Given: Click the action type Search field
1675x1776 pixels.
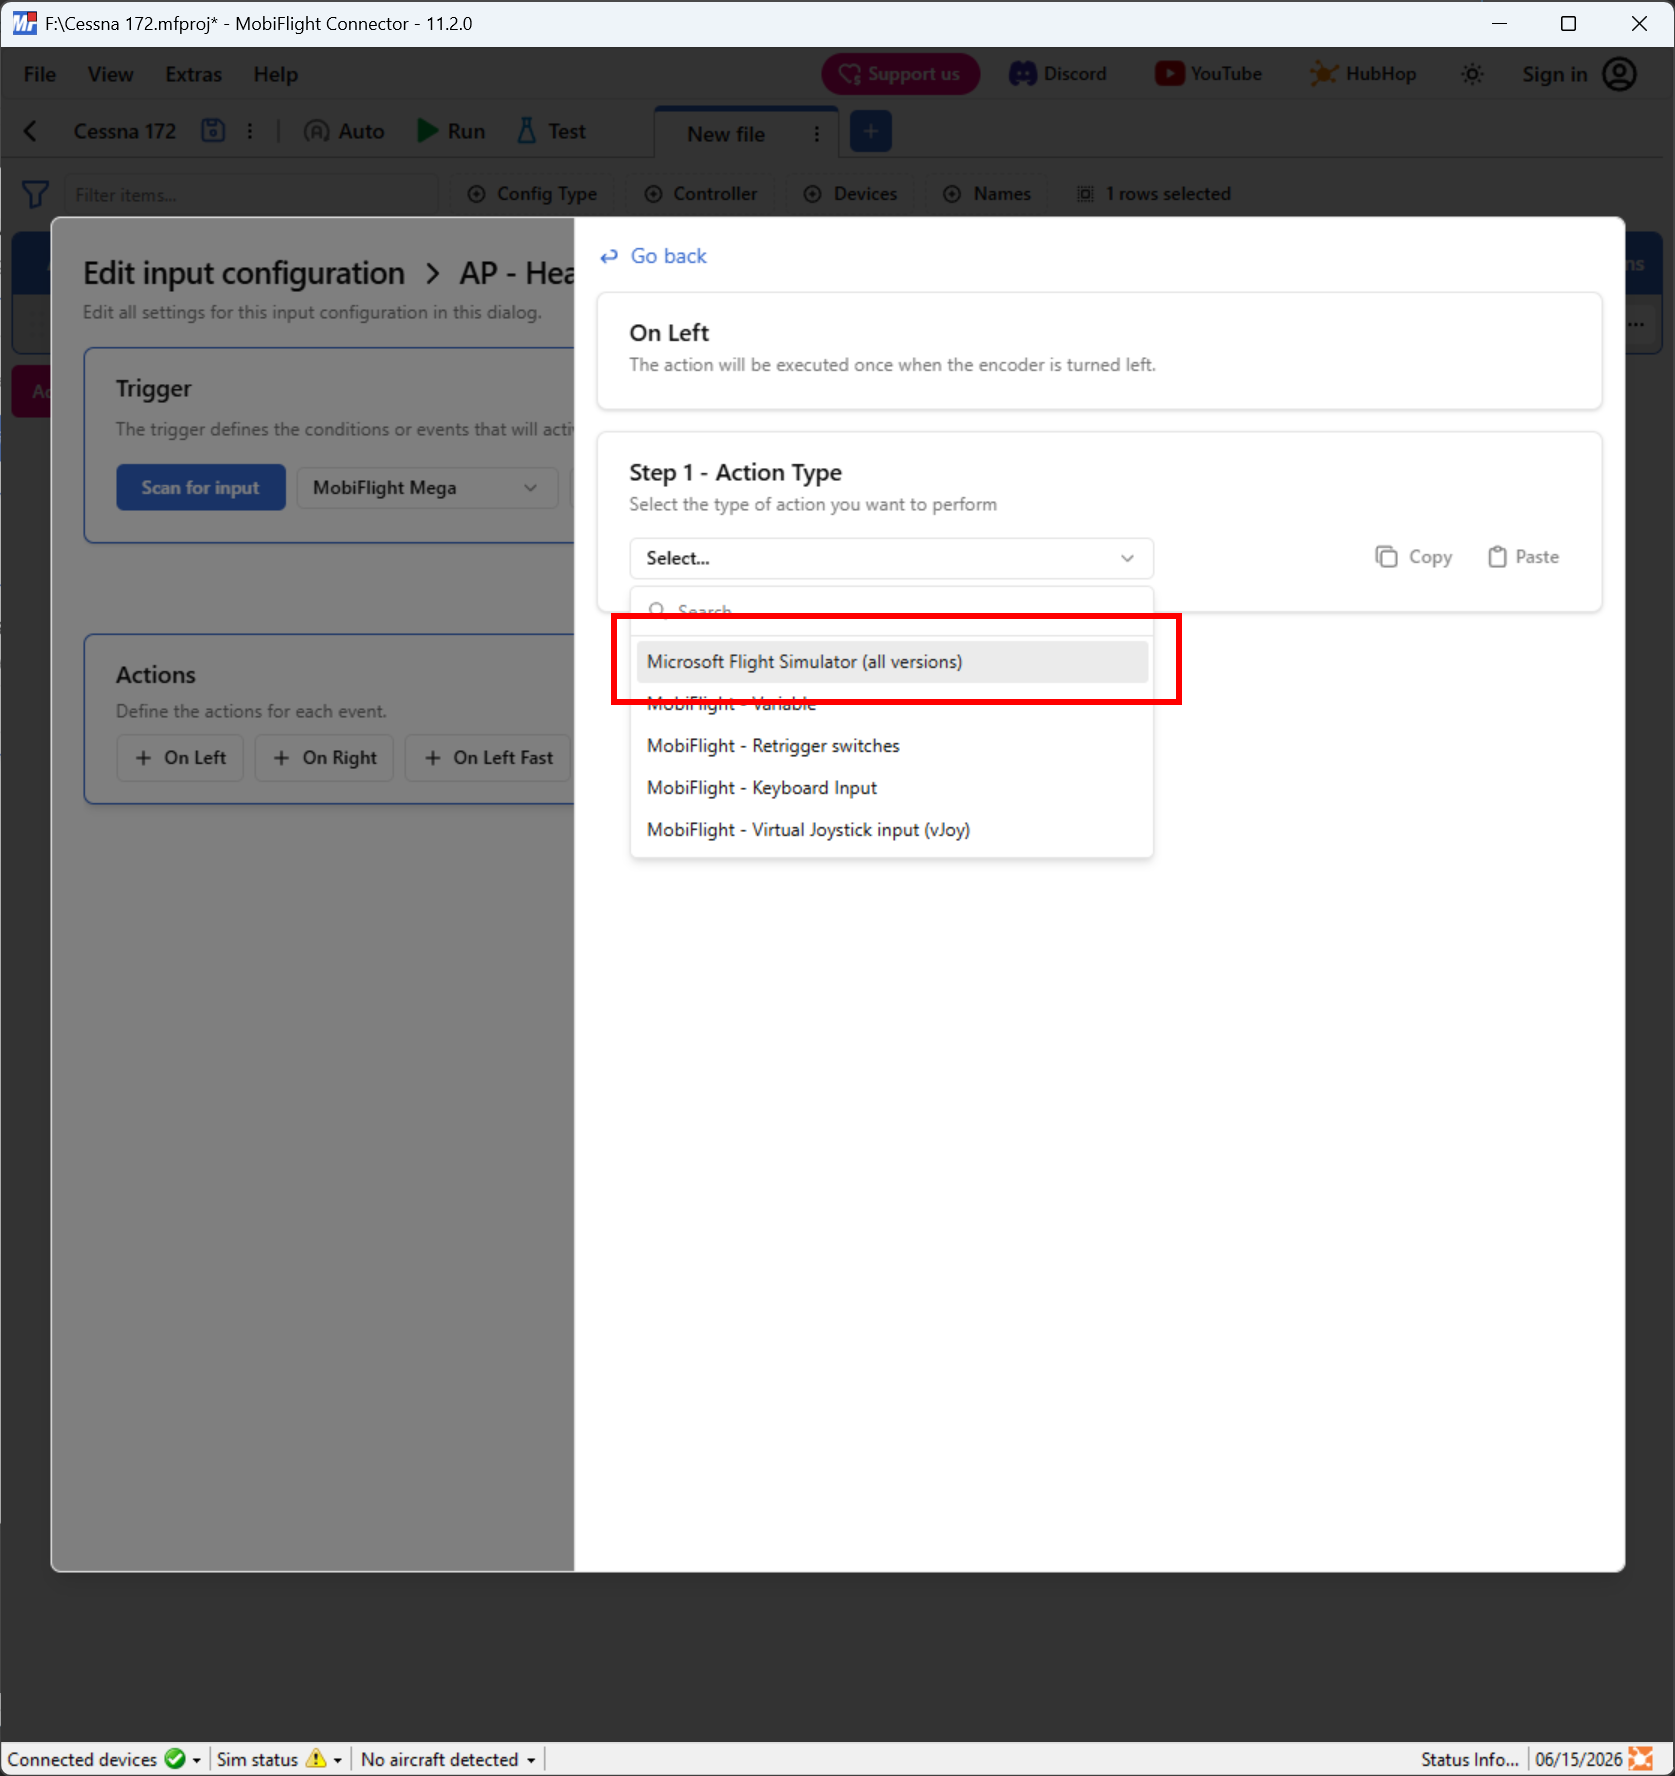Looking at the screenshot, I should click(x=891, y=610).
